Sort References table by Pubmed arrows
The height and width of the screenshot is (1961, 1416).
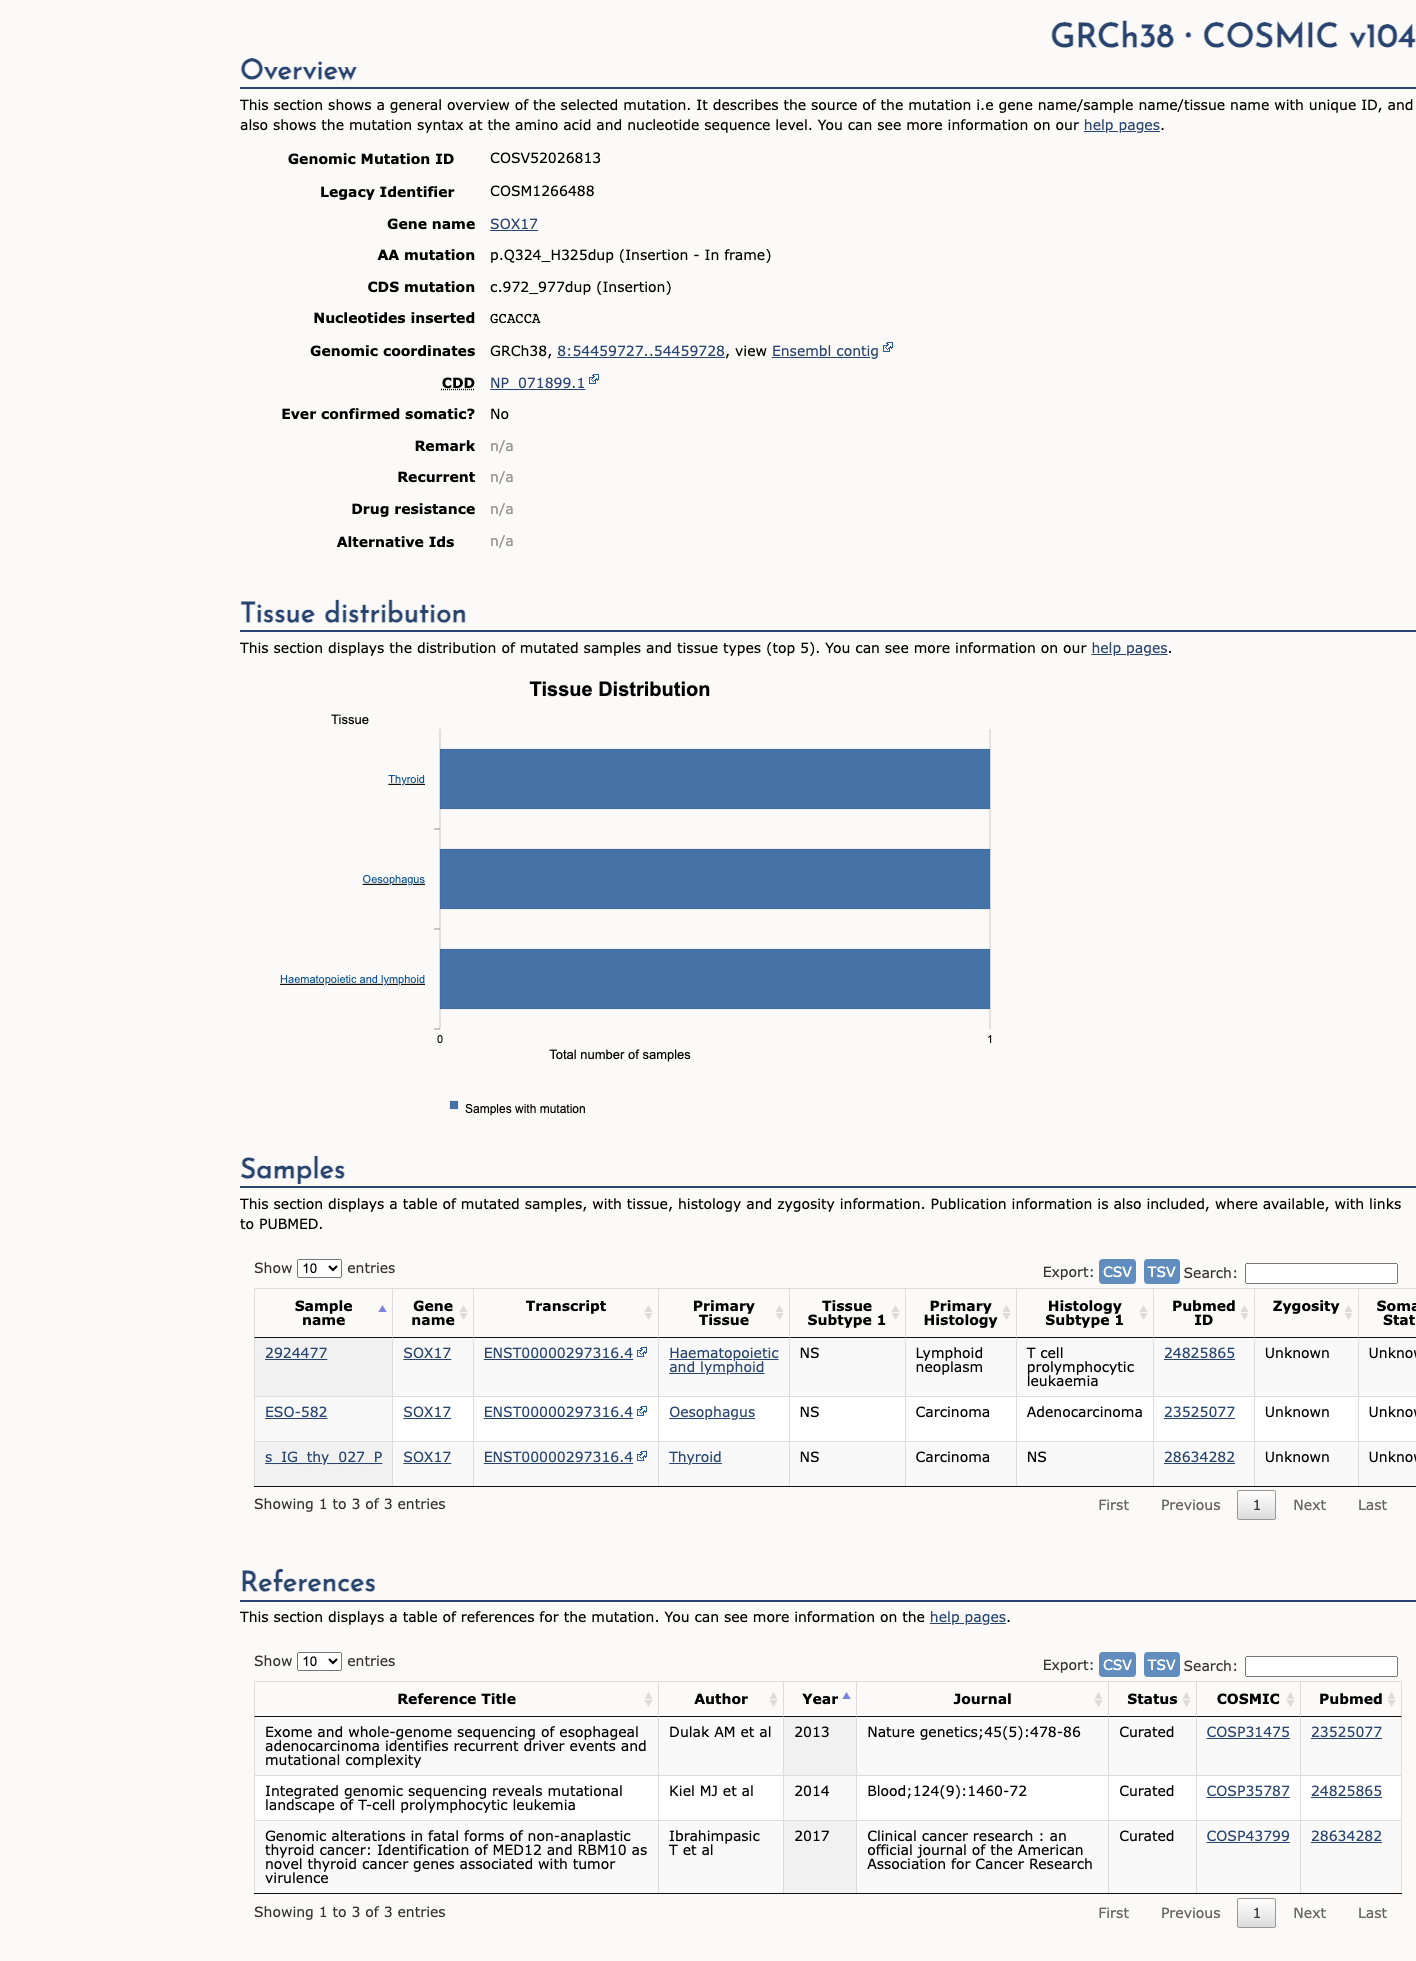tap(1391, 1699)
